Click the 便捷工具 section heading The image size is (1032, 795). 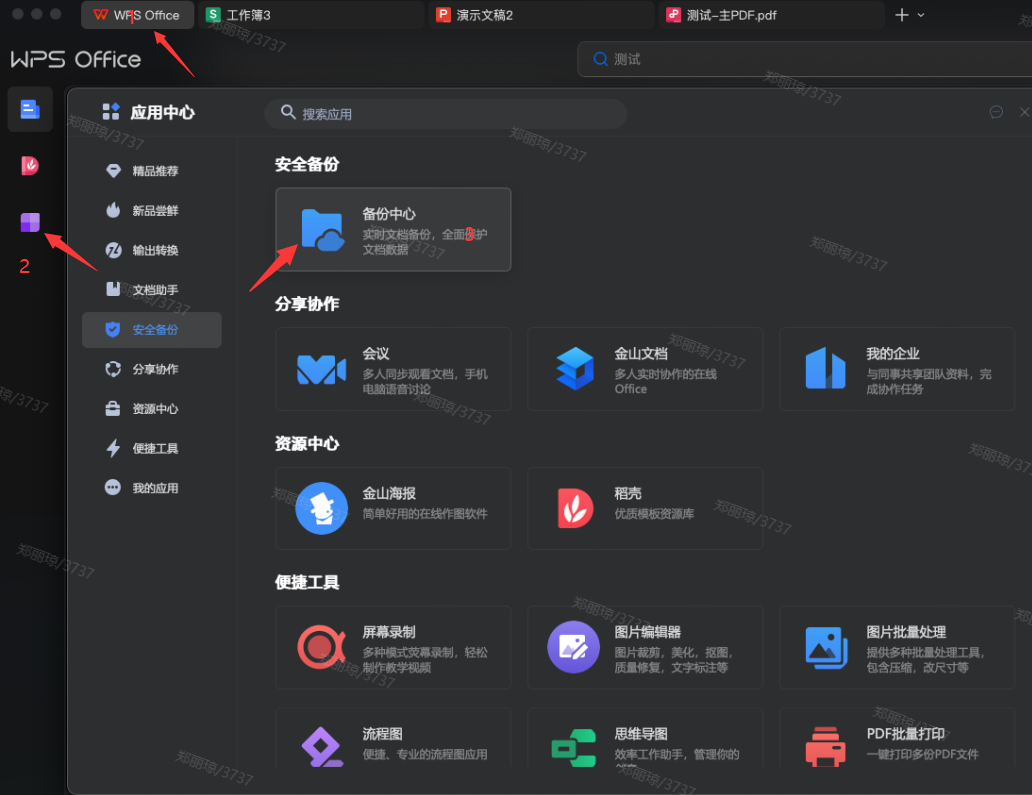point(307,582)
